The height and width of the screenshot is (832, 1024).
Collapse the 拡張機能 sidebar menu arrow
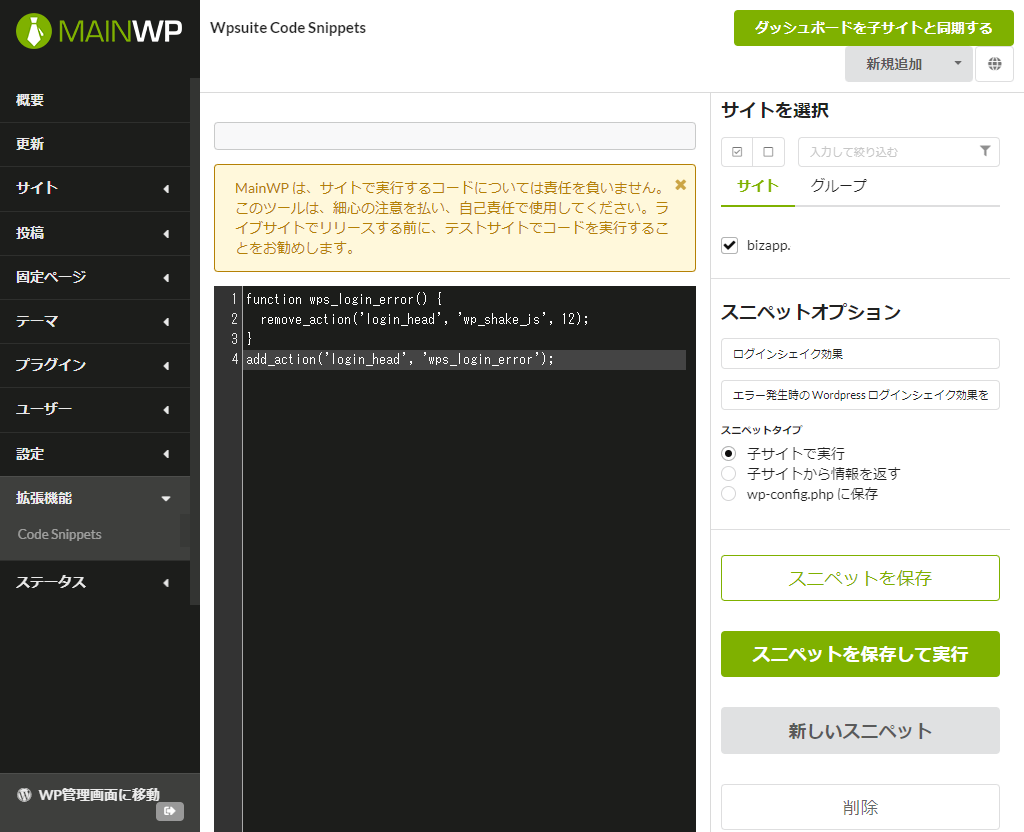click(x=166, y=498)
